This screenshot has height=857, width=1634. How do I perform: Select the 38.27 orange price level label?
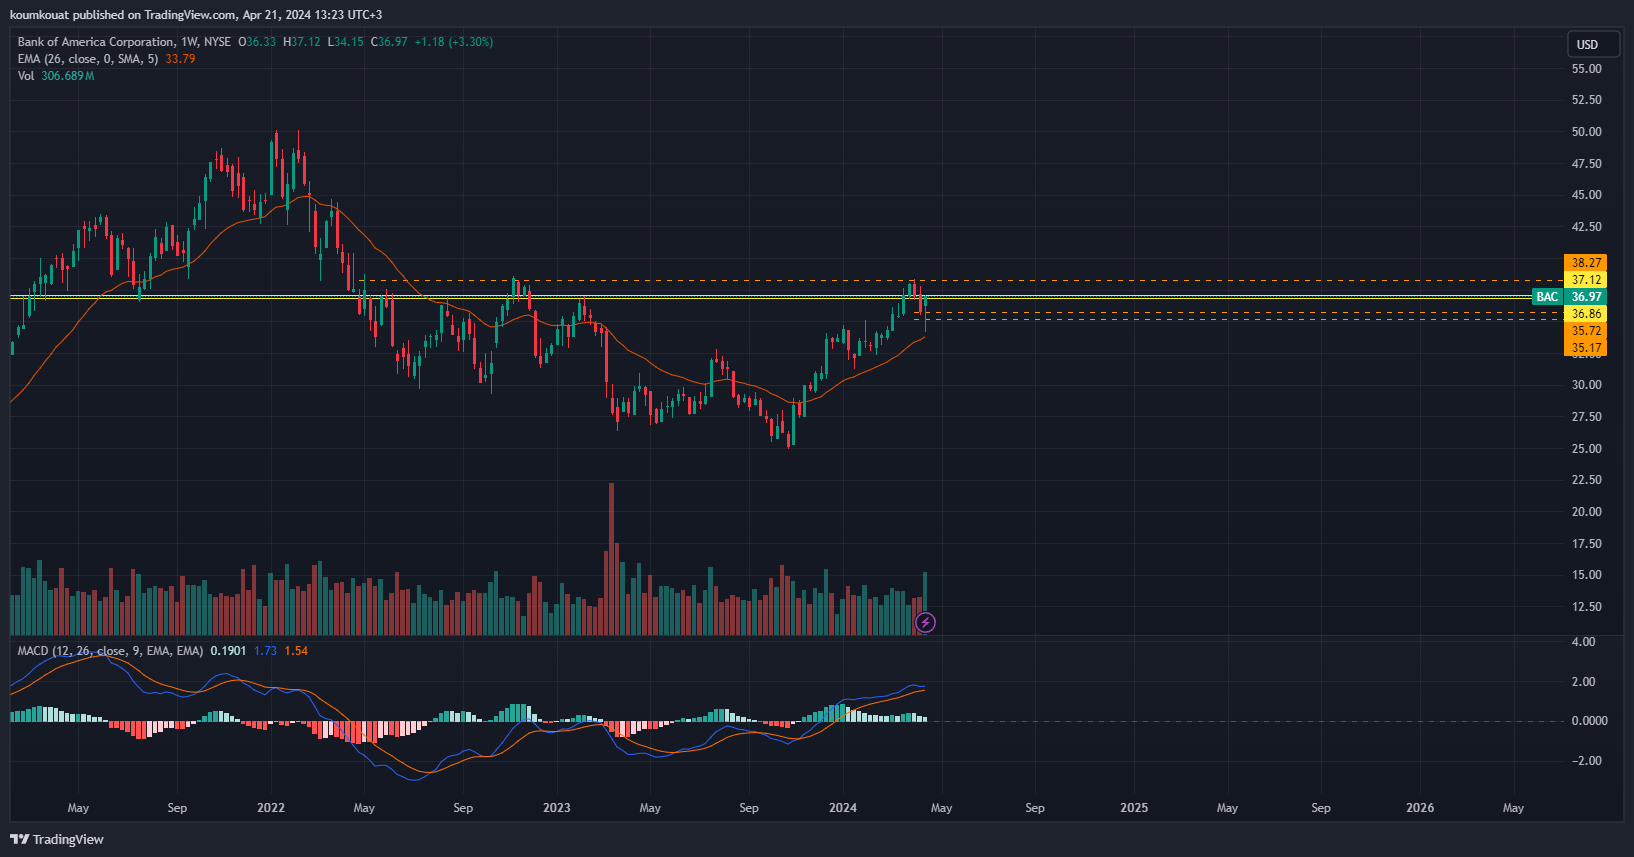coord(1586,263)
